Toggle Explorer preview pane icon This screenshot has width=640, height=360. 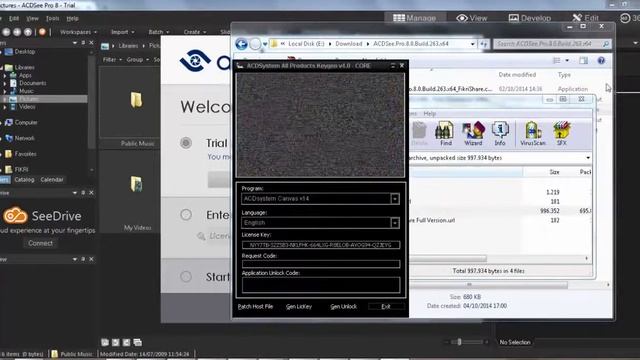(584, 60)
